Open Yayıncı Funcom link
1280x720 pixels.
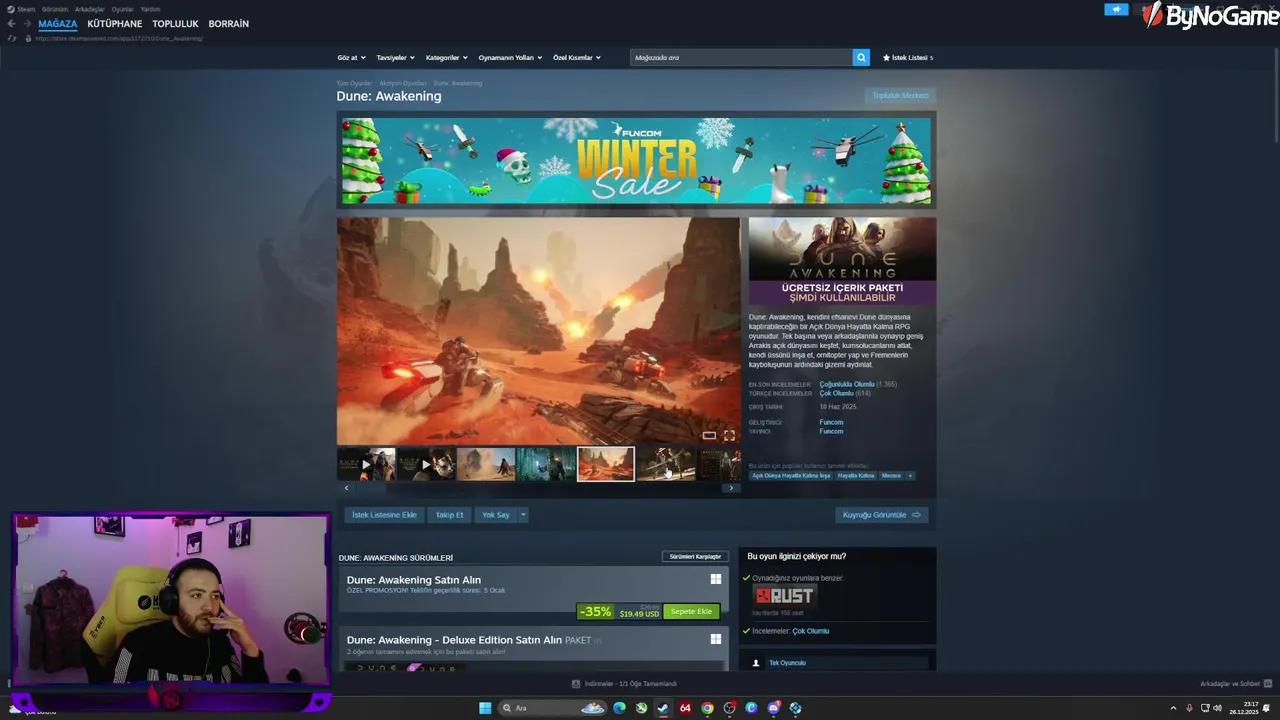pos(831,431)
